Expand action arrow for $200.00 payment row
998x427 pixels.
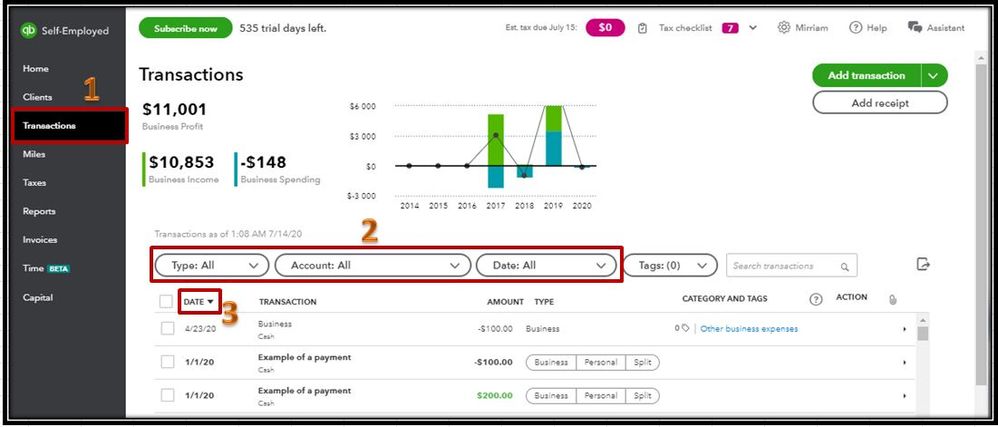904,396
